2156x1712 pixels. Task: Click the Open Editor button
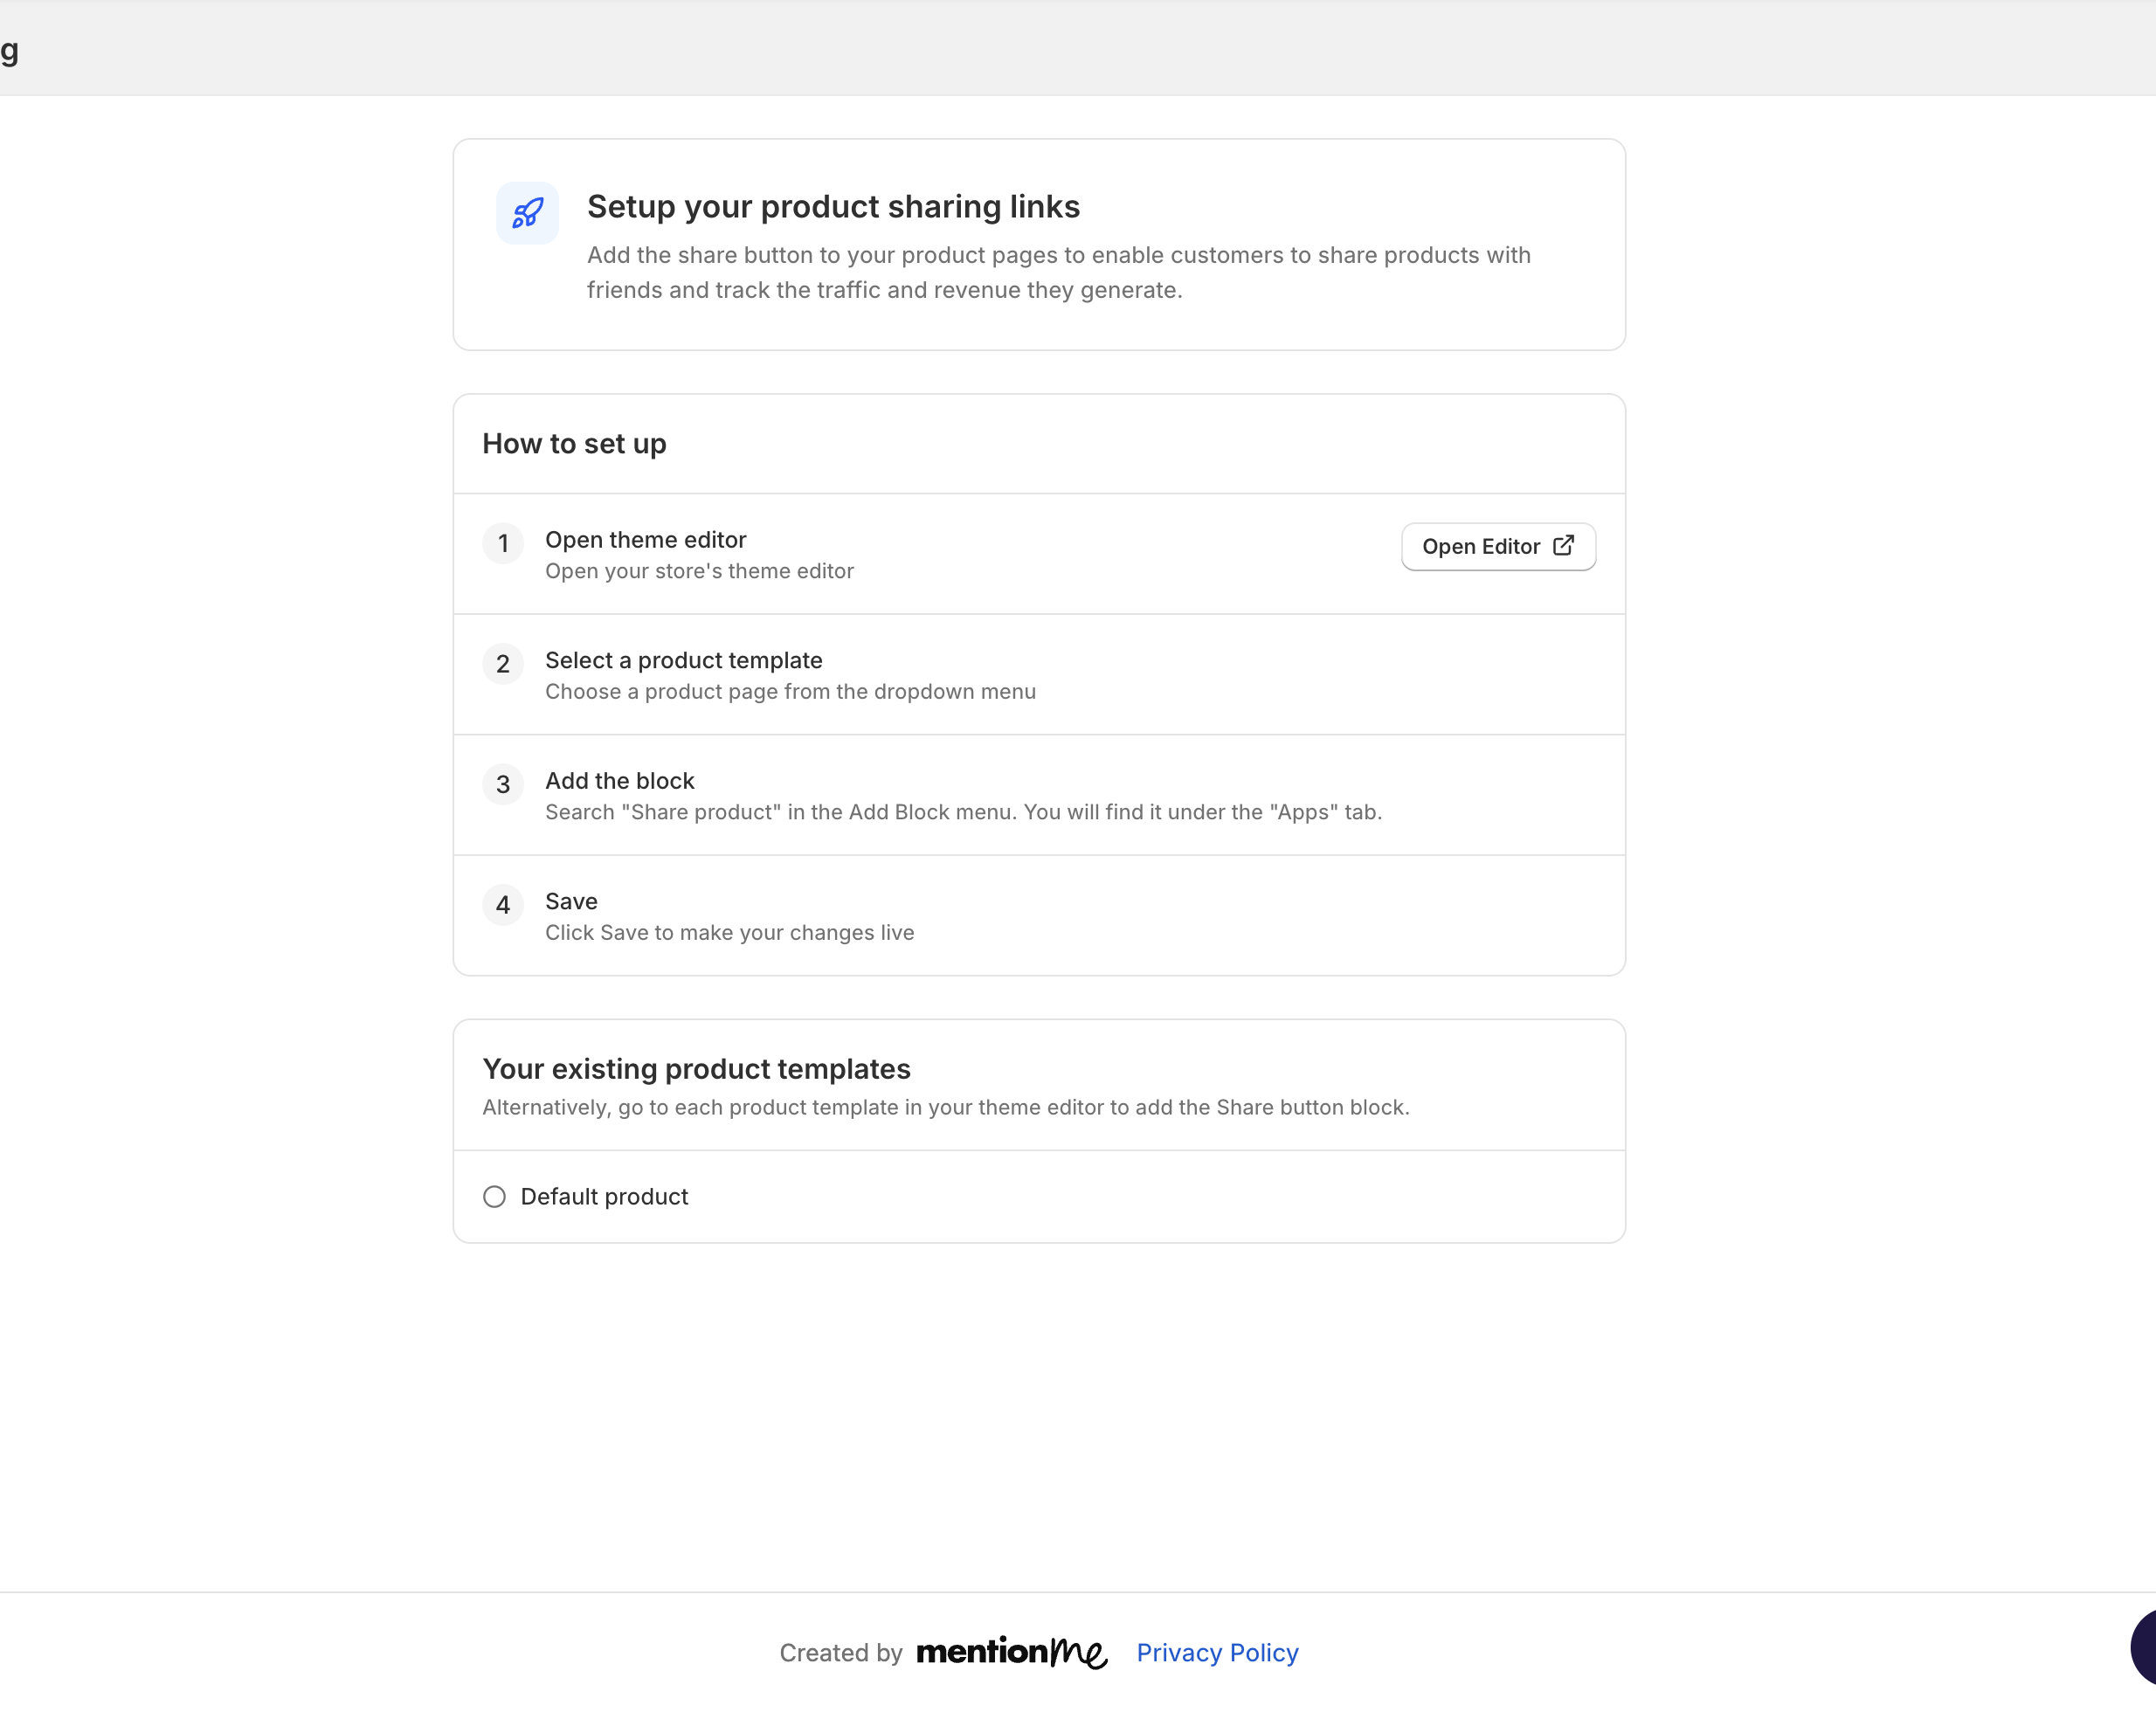(x=1497, y=546)
